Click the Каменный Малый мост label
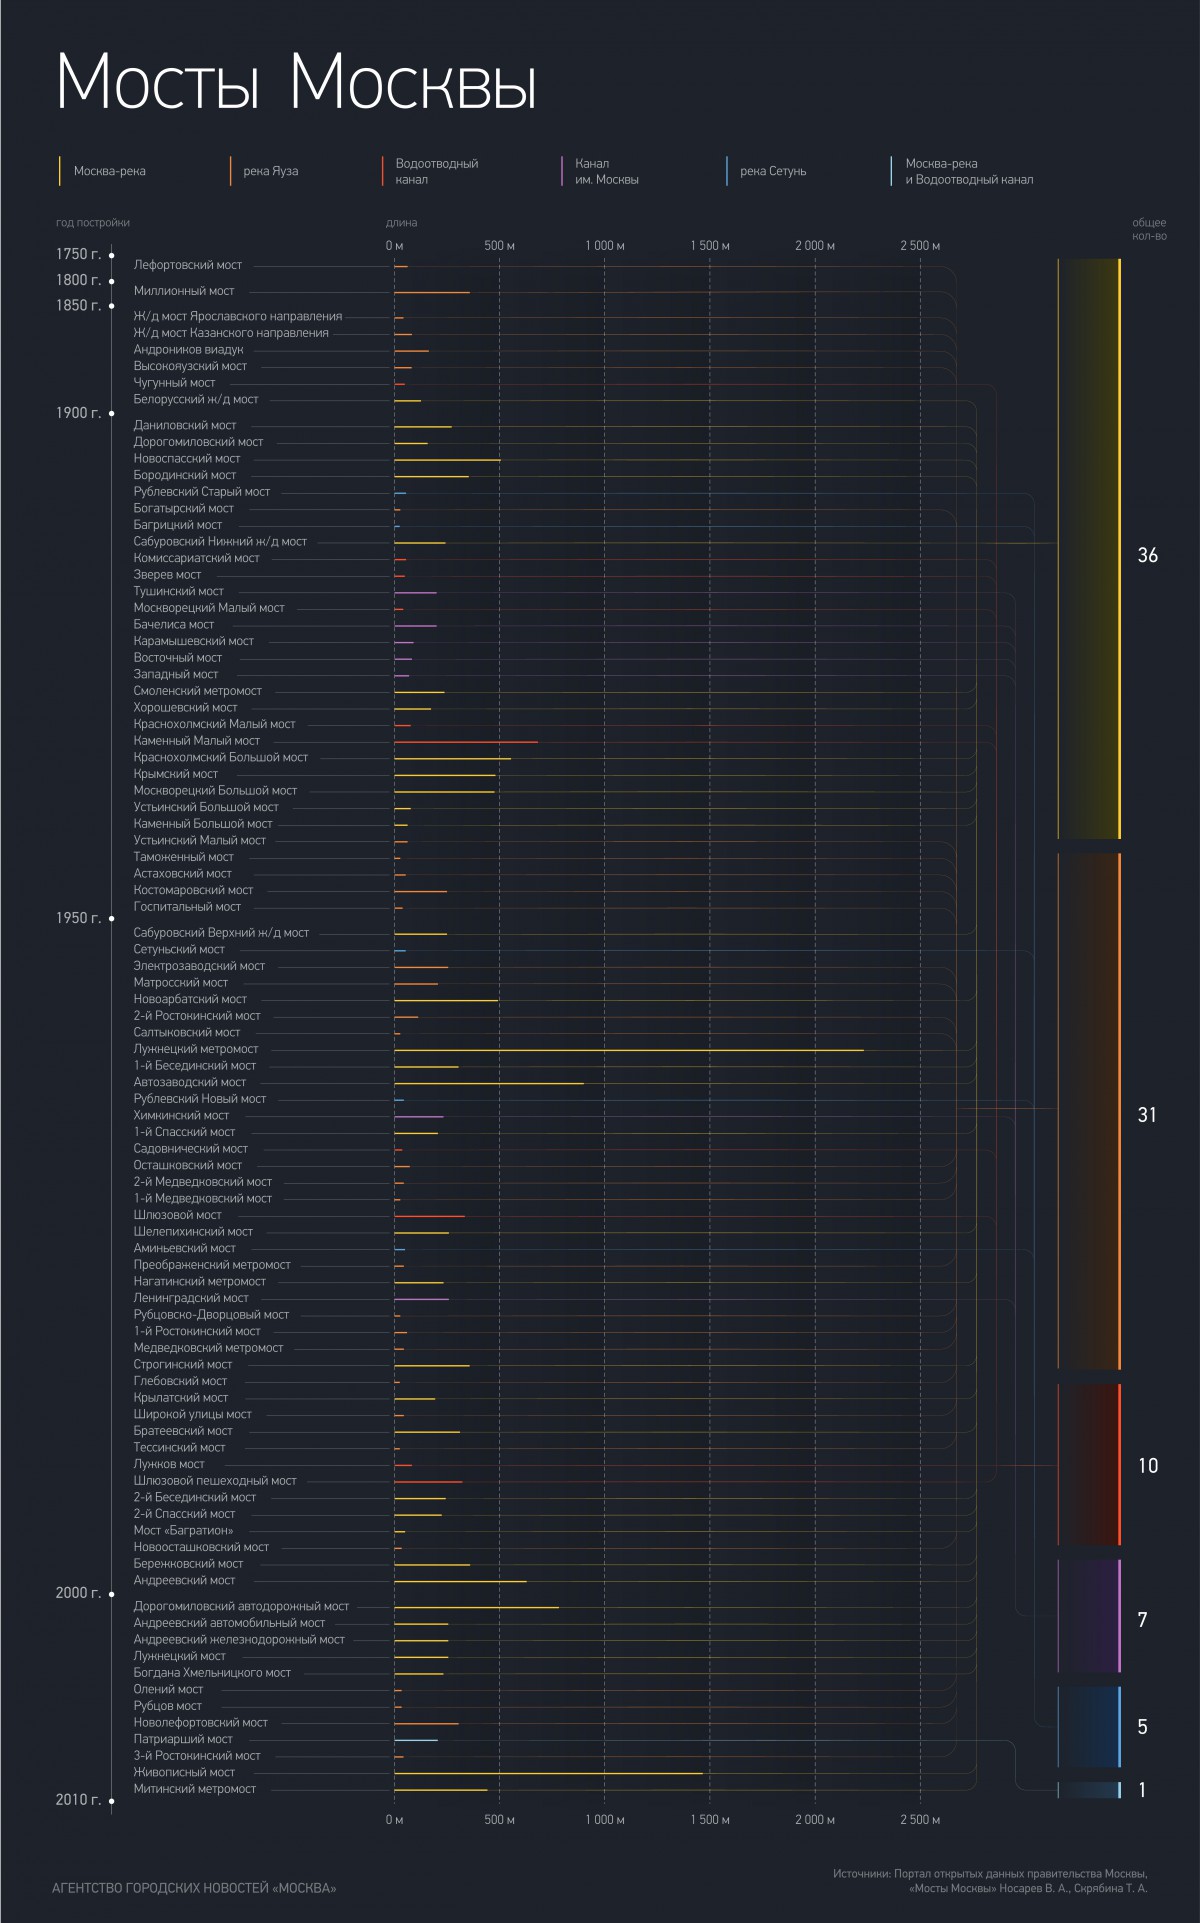1200x1923 pixels. [197, 741]
